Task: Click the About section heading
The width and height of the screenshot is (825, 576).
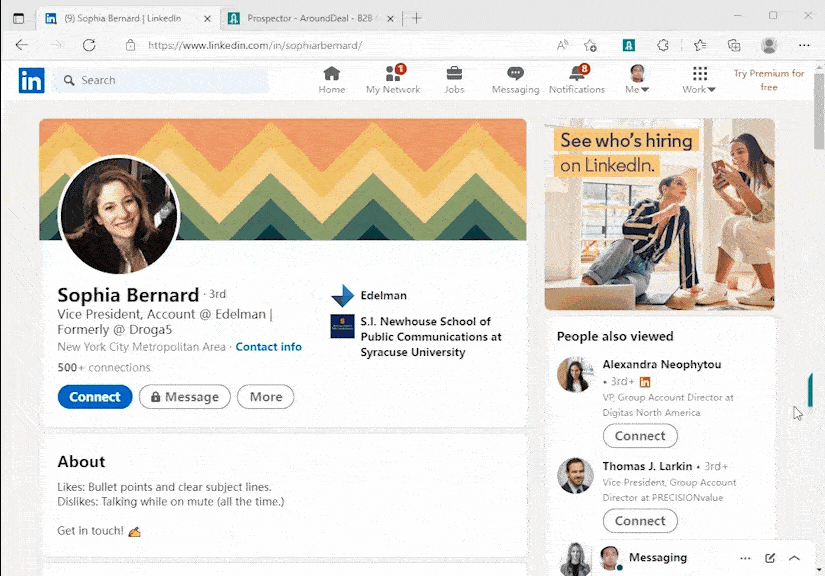Action: [x=82, y=461]
